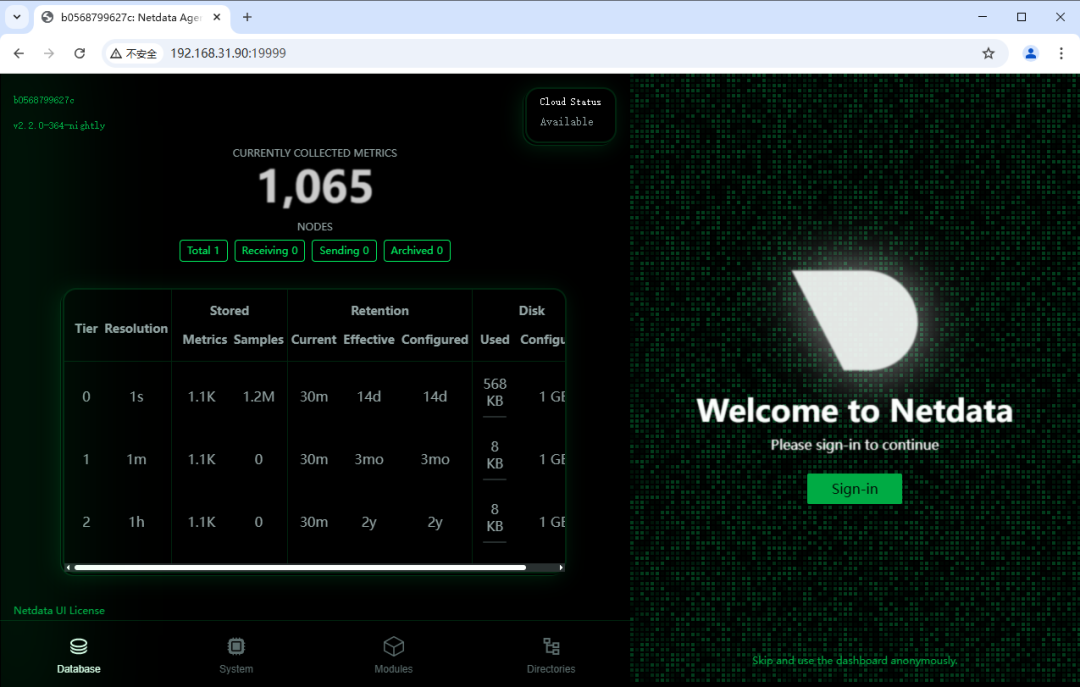
Task: Open the browser profile avatar
Action: pyautogui.click(x=1030, y=53)
